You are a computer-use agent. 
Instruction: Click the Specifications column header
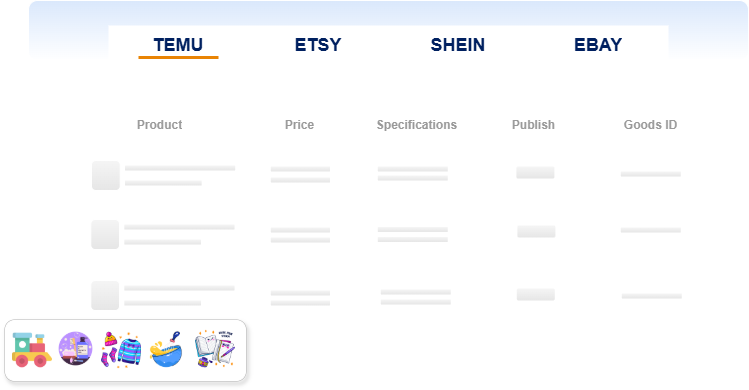point(417,125)
